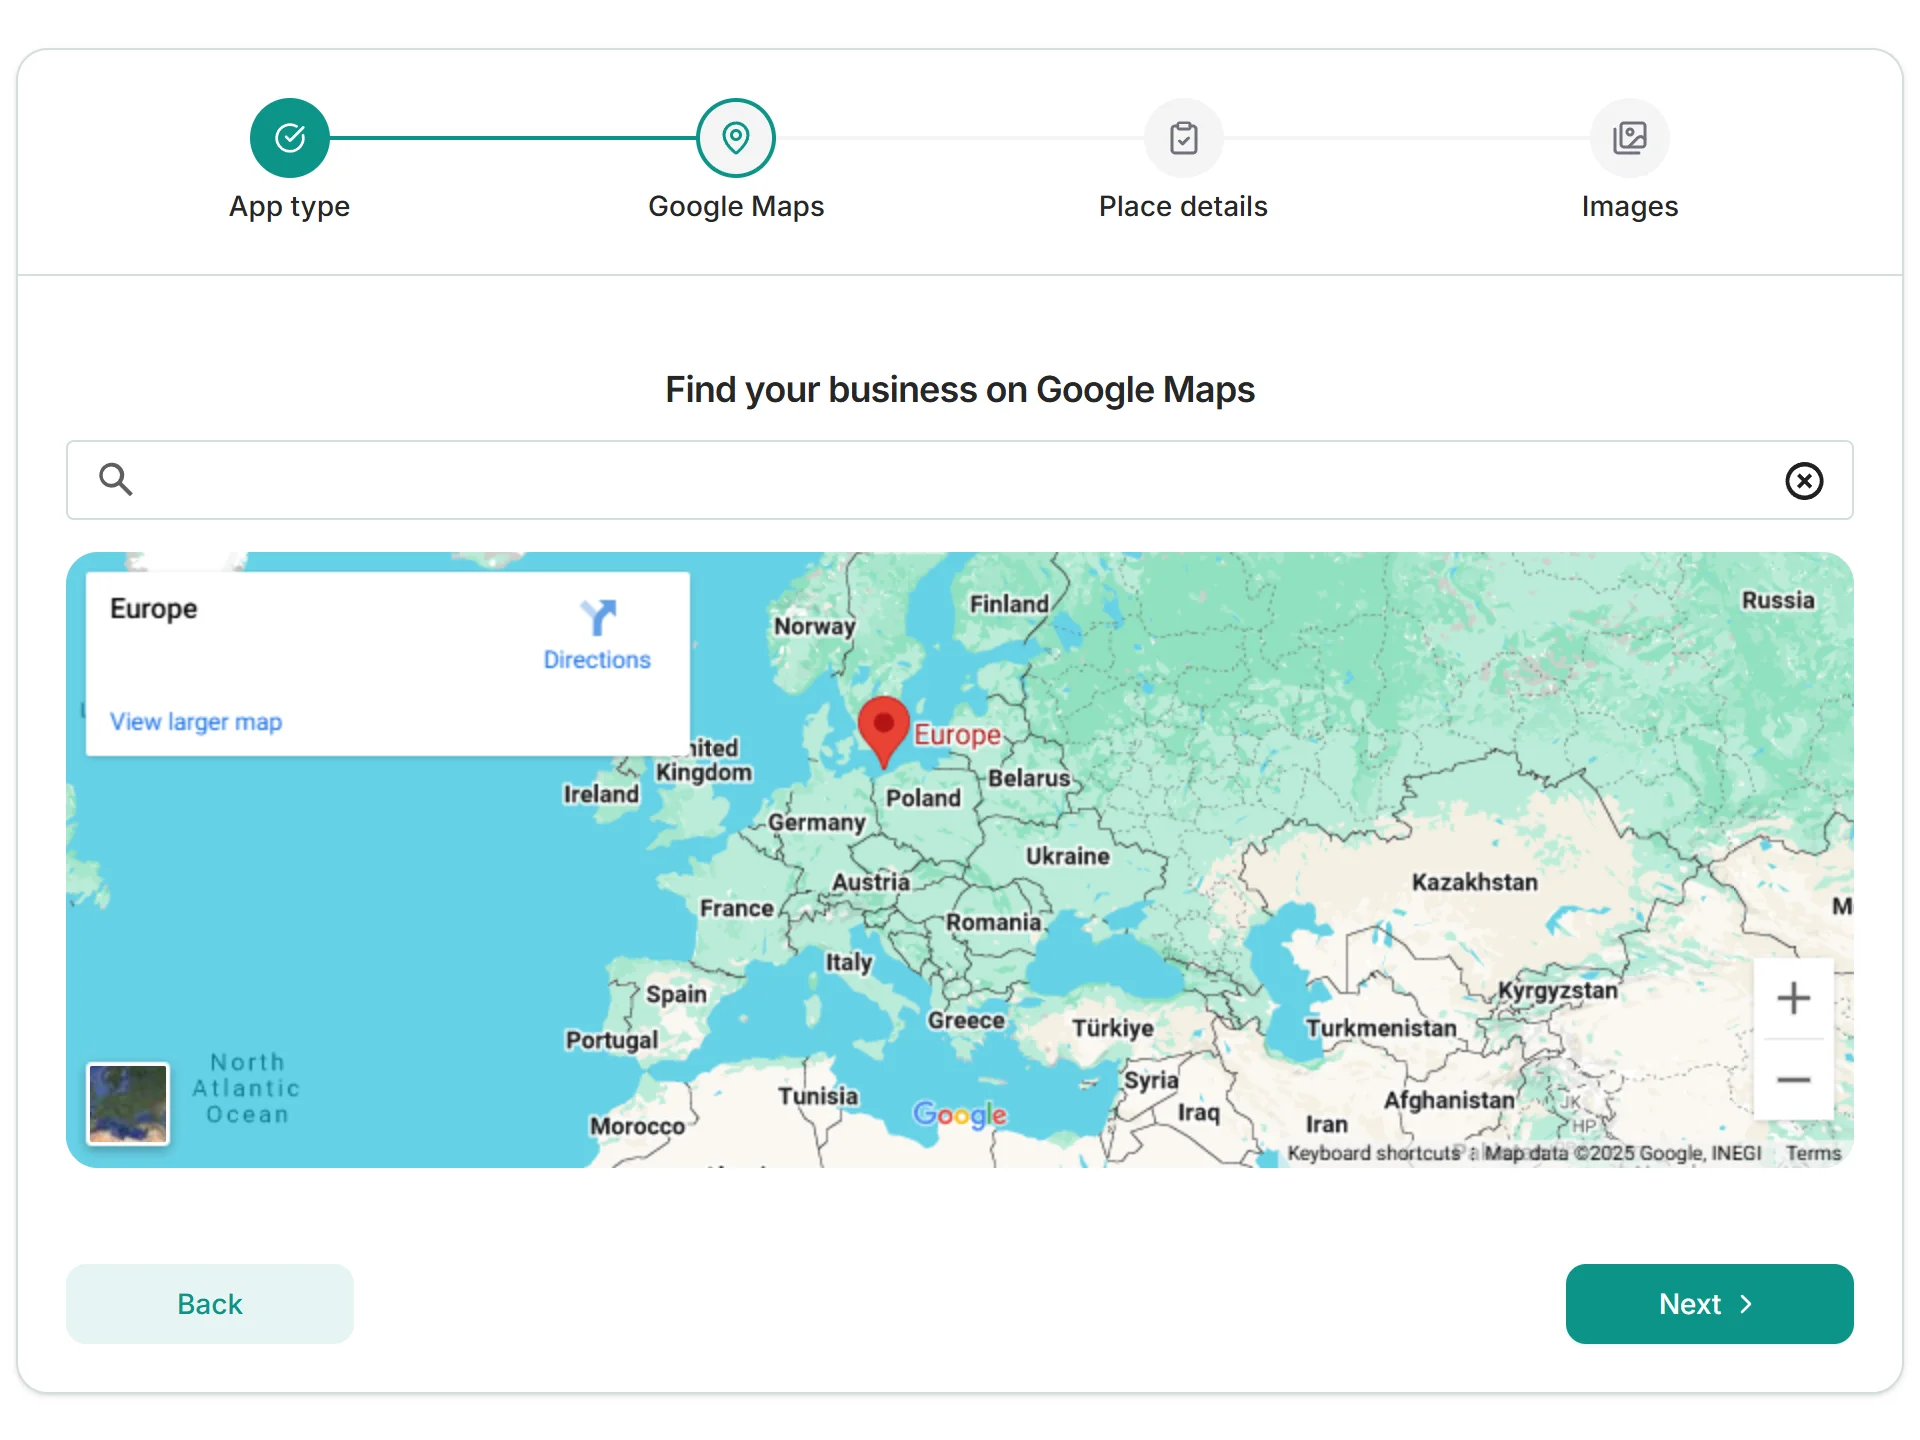1920x1440 pixels.
Task: Clear the search field with X icon
Action: pos(1804,481)
